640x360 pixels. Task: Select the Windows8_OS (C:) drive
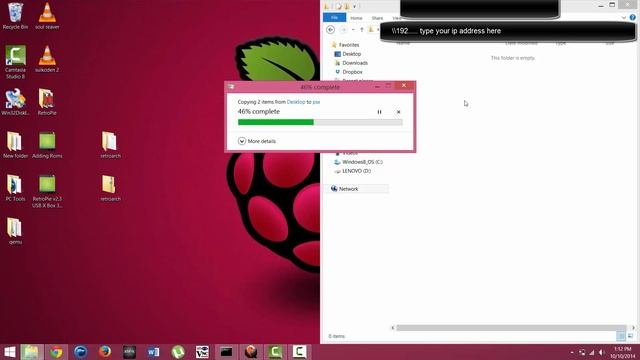click(358, 162)
